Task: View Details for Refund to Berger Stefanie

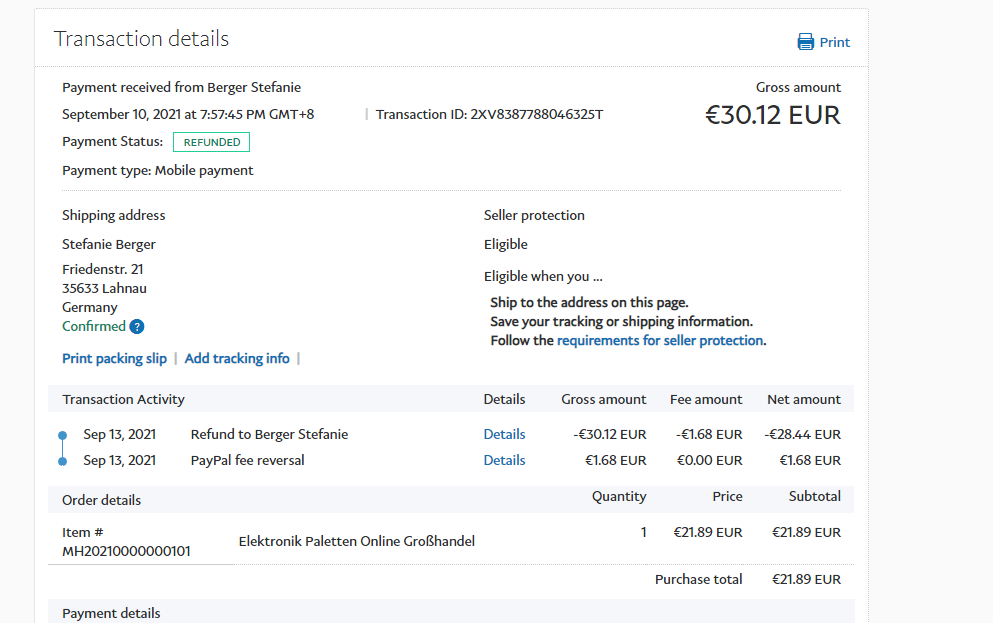Action: coord(504,434)
